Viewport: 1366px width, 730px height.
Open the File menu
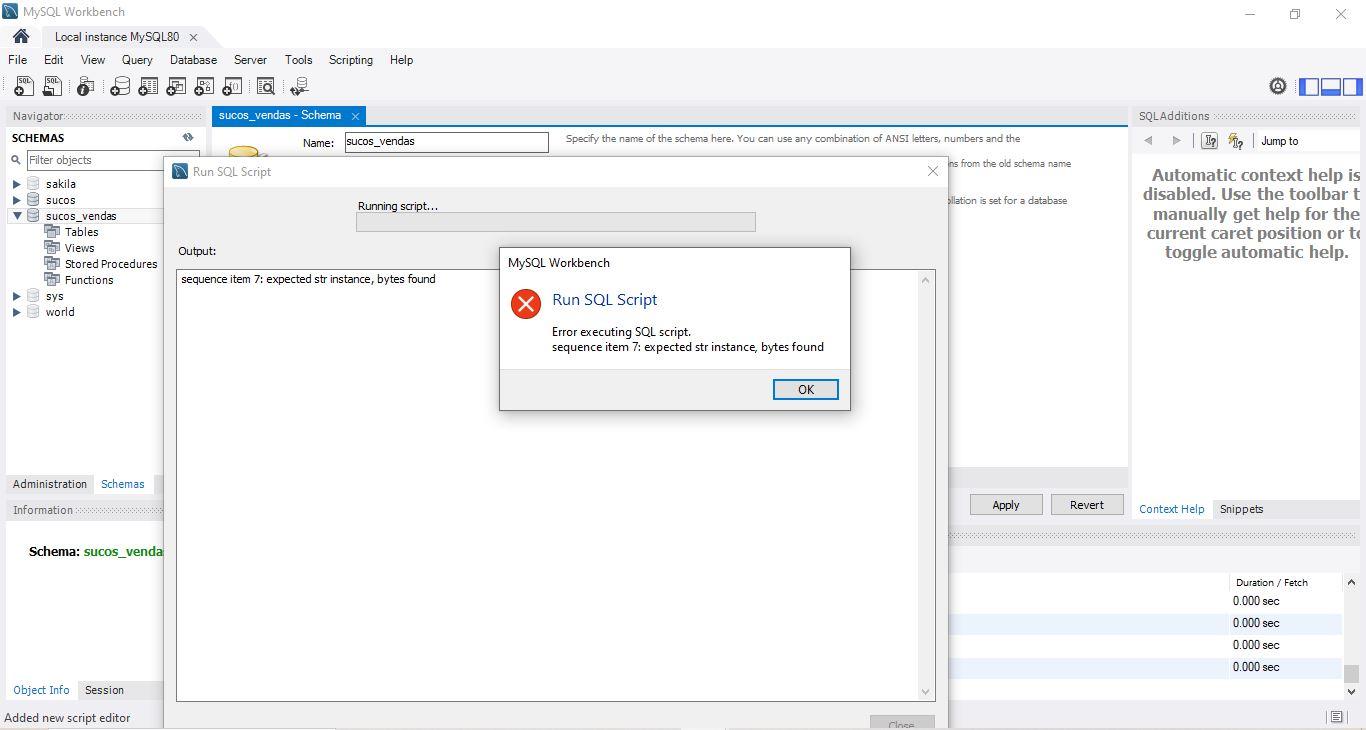pos(18,60)
